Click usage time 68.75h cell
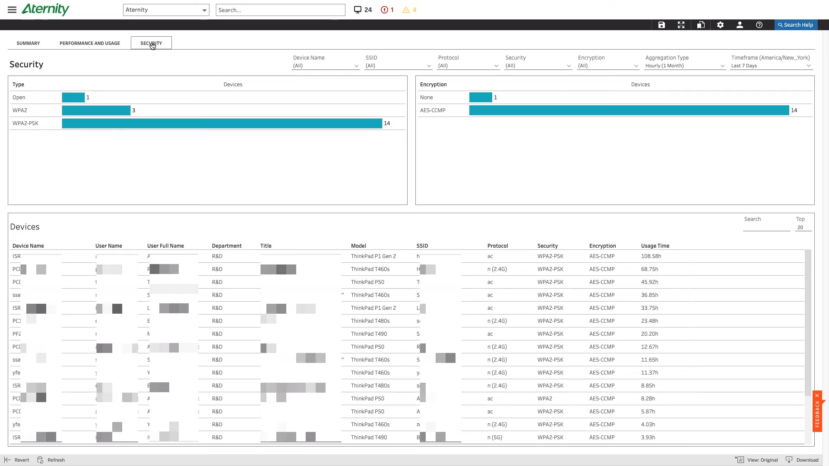 click(649, 269)
